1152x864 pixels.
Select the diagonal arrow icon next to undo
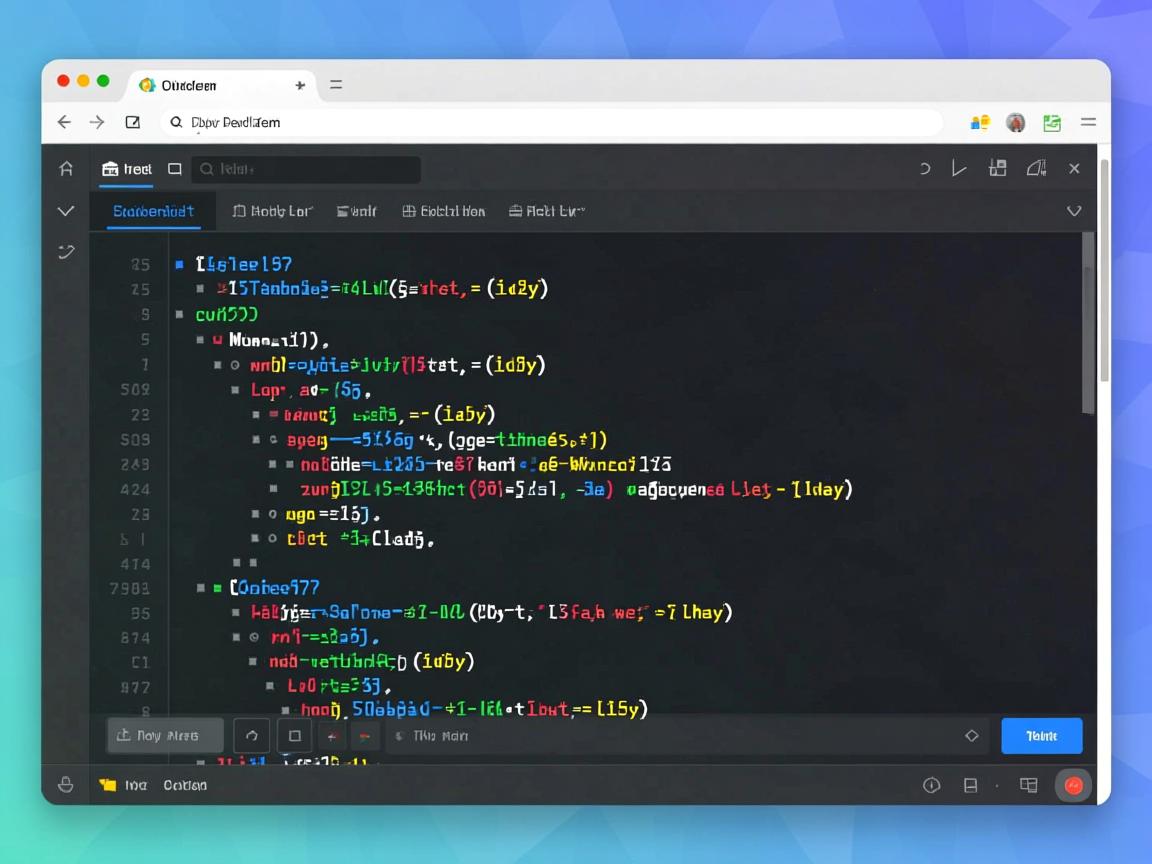tap(959, 168)
